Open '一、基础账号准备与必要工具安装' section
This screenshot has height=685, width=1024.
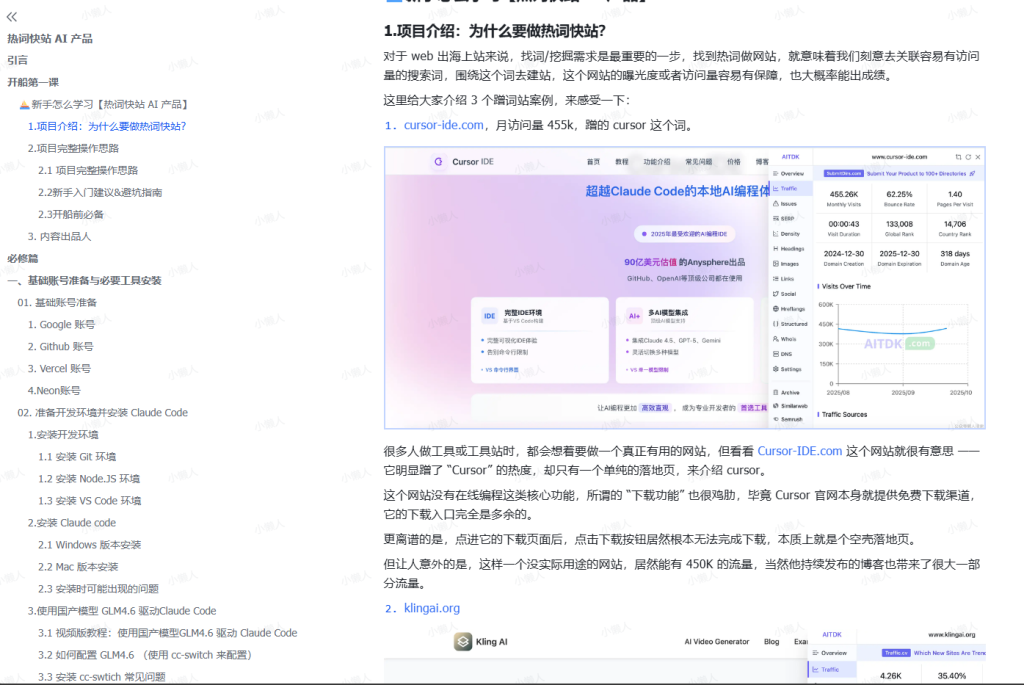tap(84, 281)
